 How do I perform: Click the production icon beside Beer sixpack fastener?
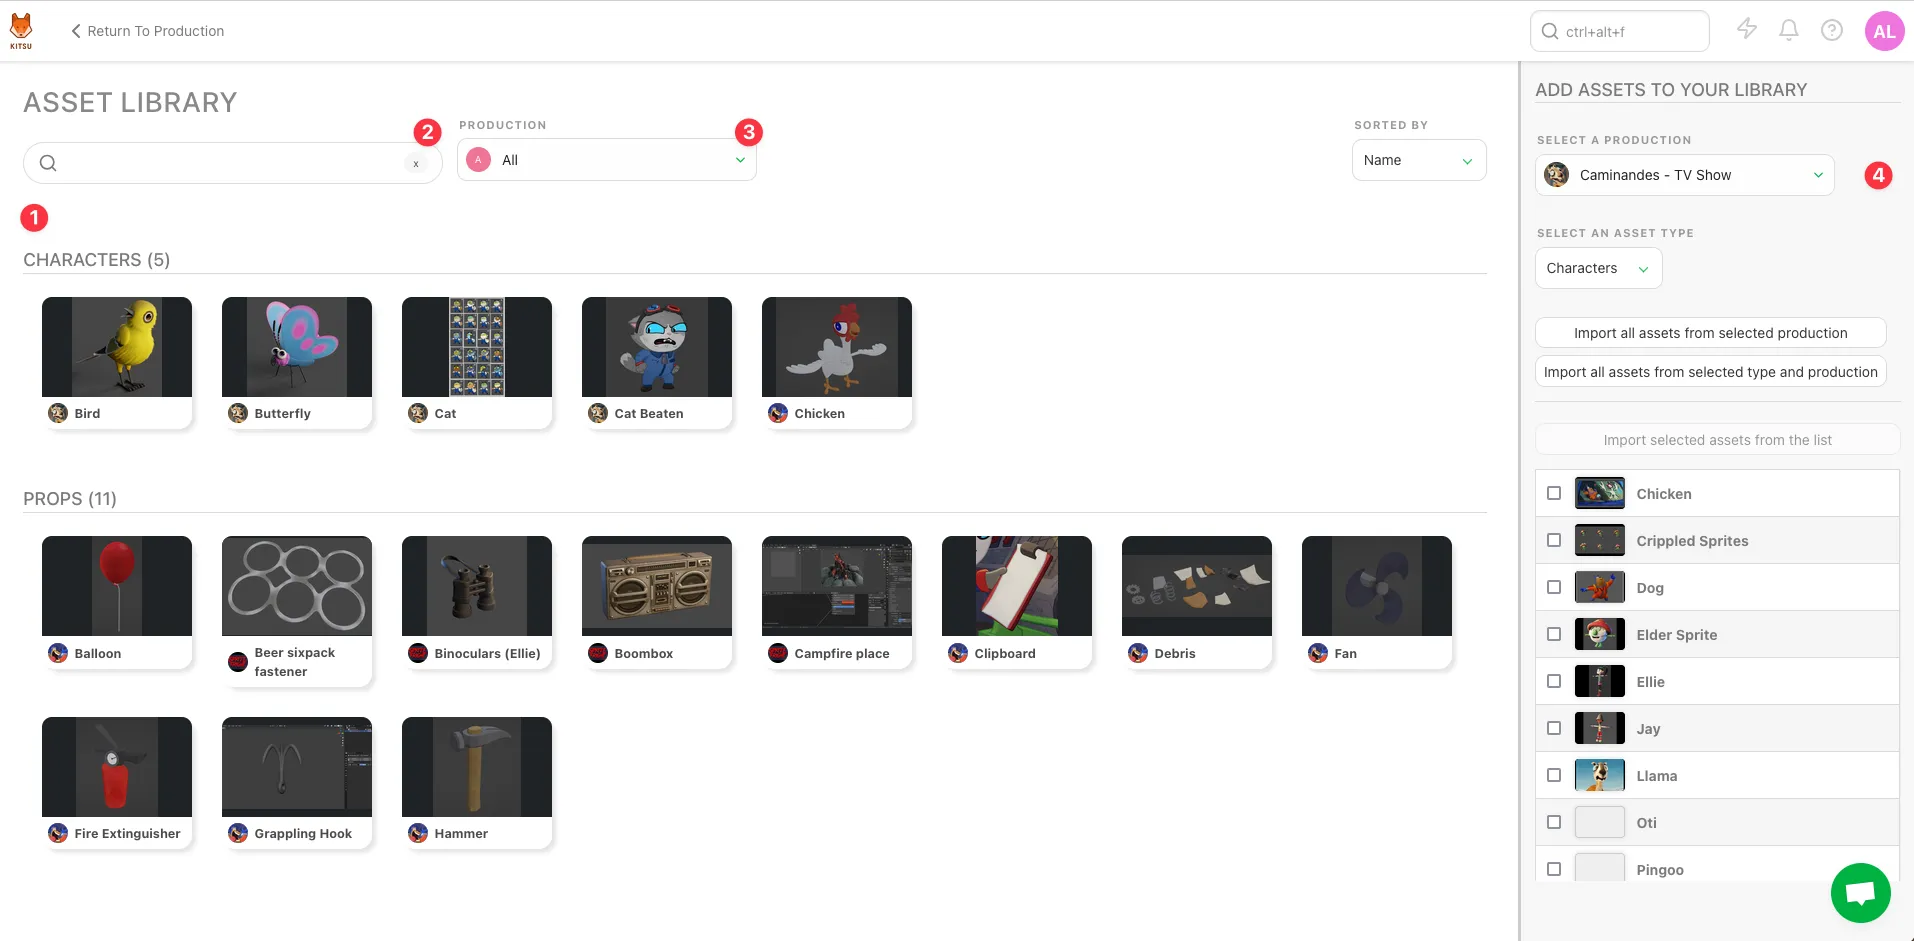[238, 662]
